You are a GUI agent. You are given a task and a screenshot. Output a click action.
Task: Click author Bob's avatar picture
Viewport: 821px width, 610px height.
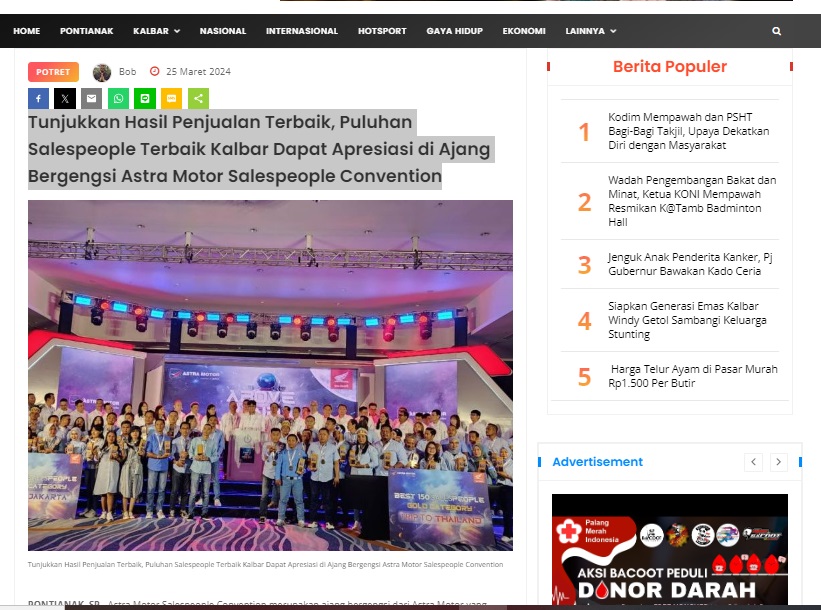point(102,72)
